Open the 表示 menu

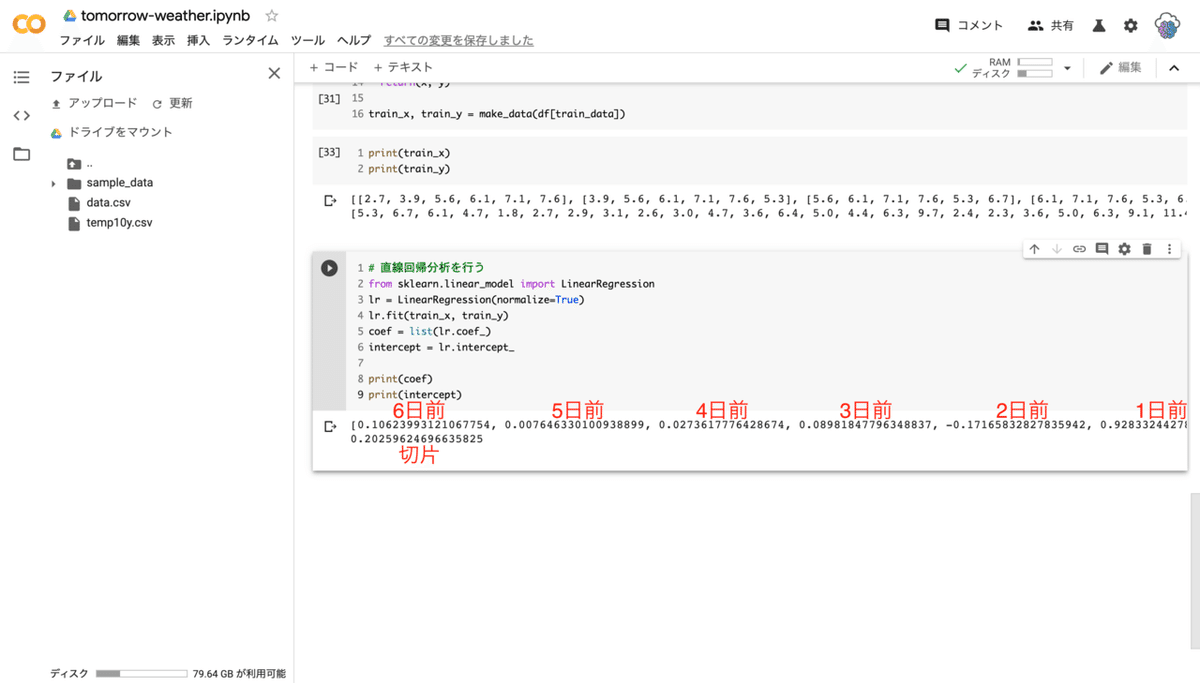coord(163,41)
